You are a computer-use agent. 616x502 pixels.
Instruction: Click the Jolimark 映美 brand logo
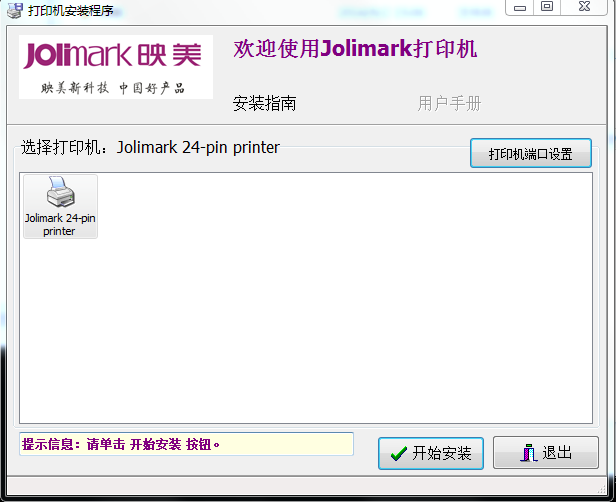[x=115, y=55]
